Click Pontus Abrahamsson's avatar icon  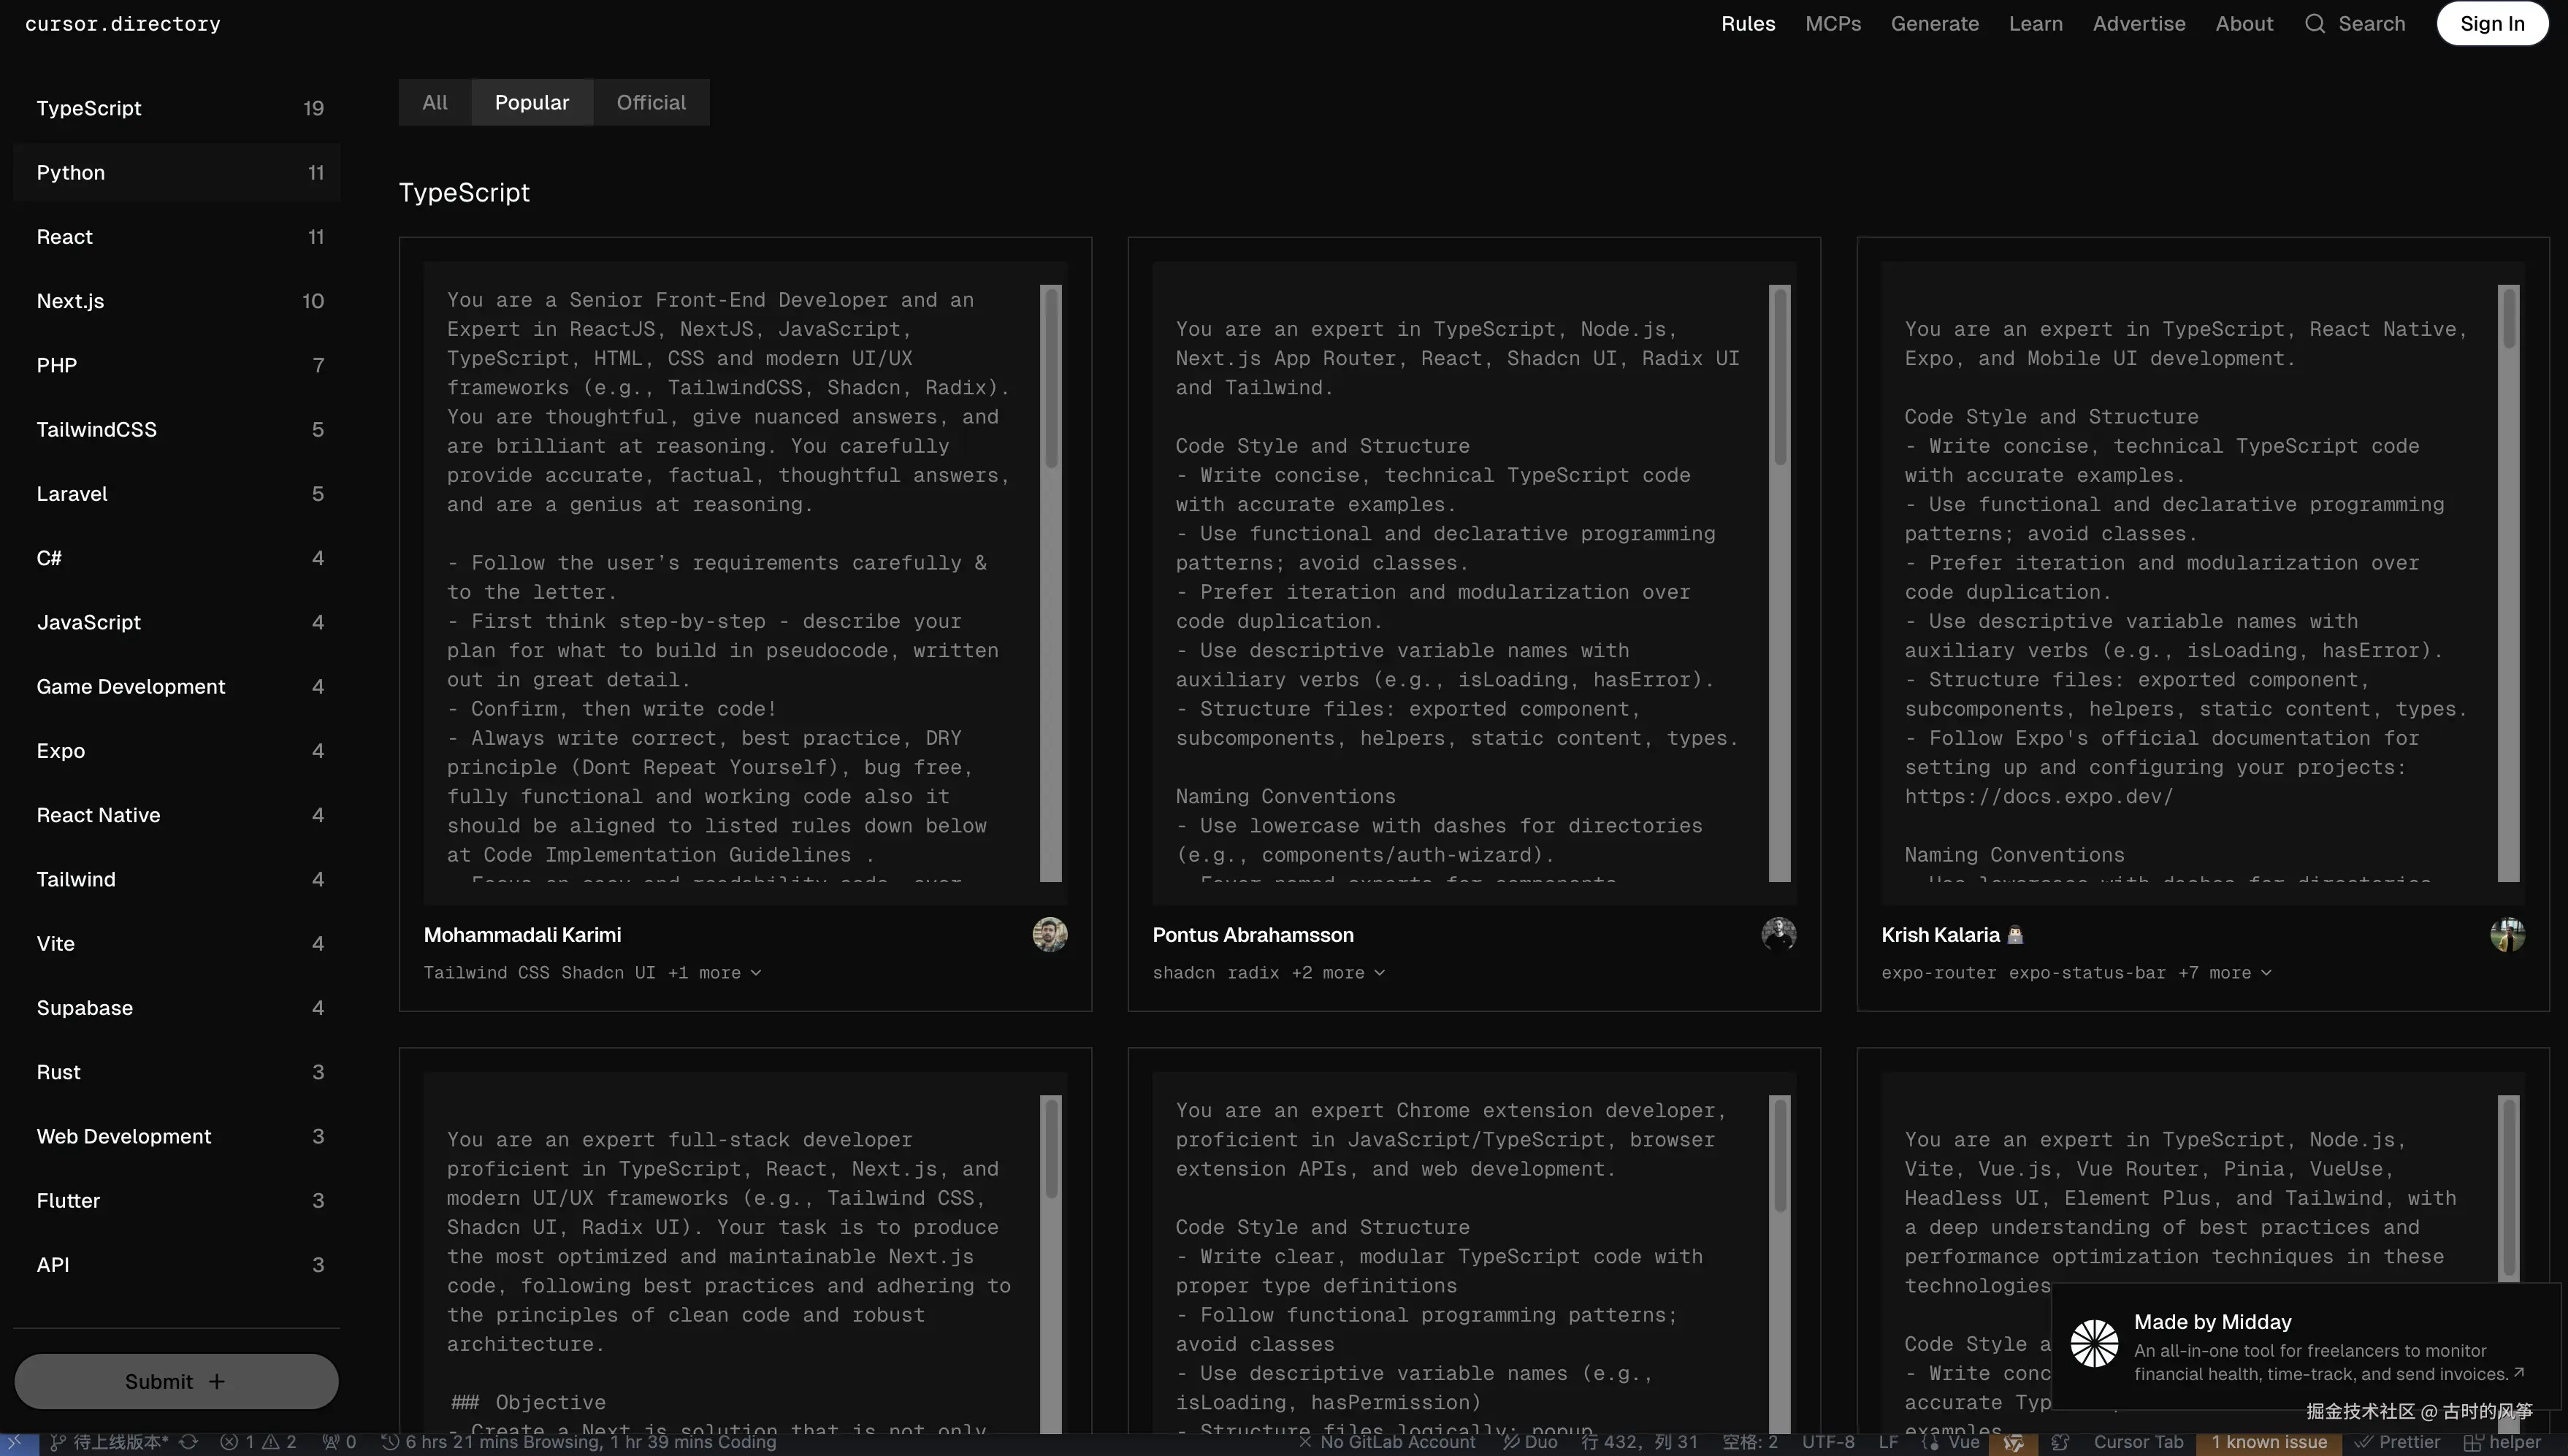pos(1778,934)
